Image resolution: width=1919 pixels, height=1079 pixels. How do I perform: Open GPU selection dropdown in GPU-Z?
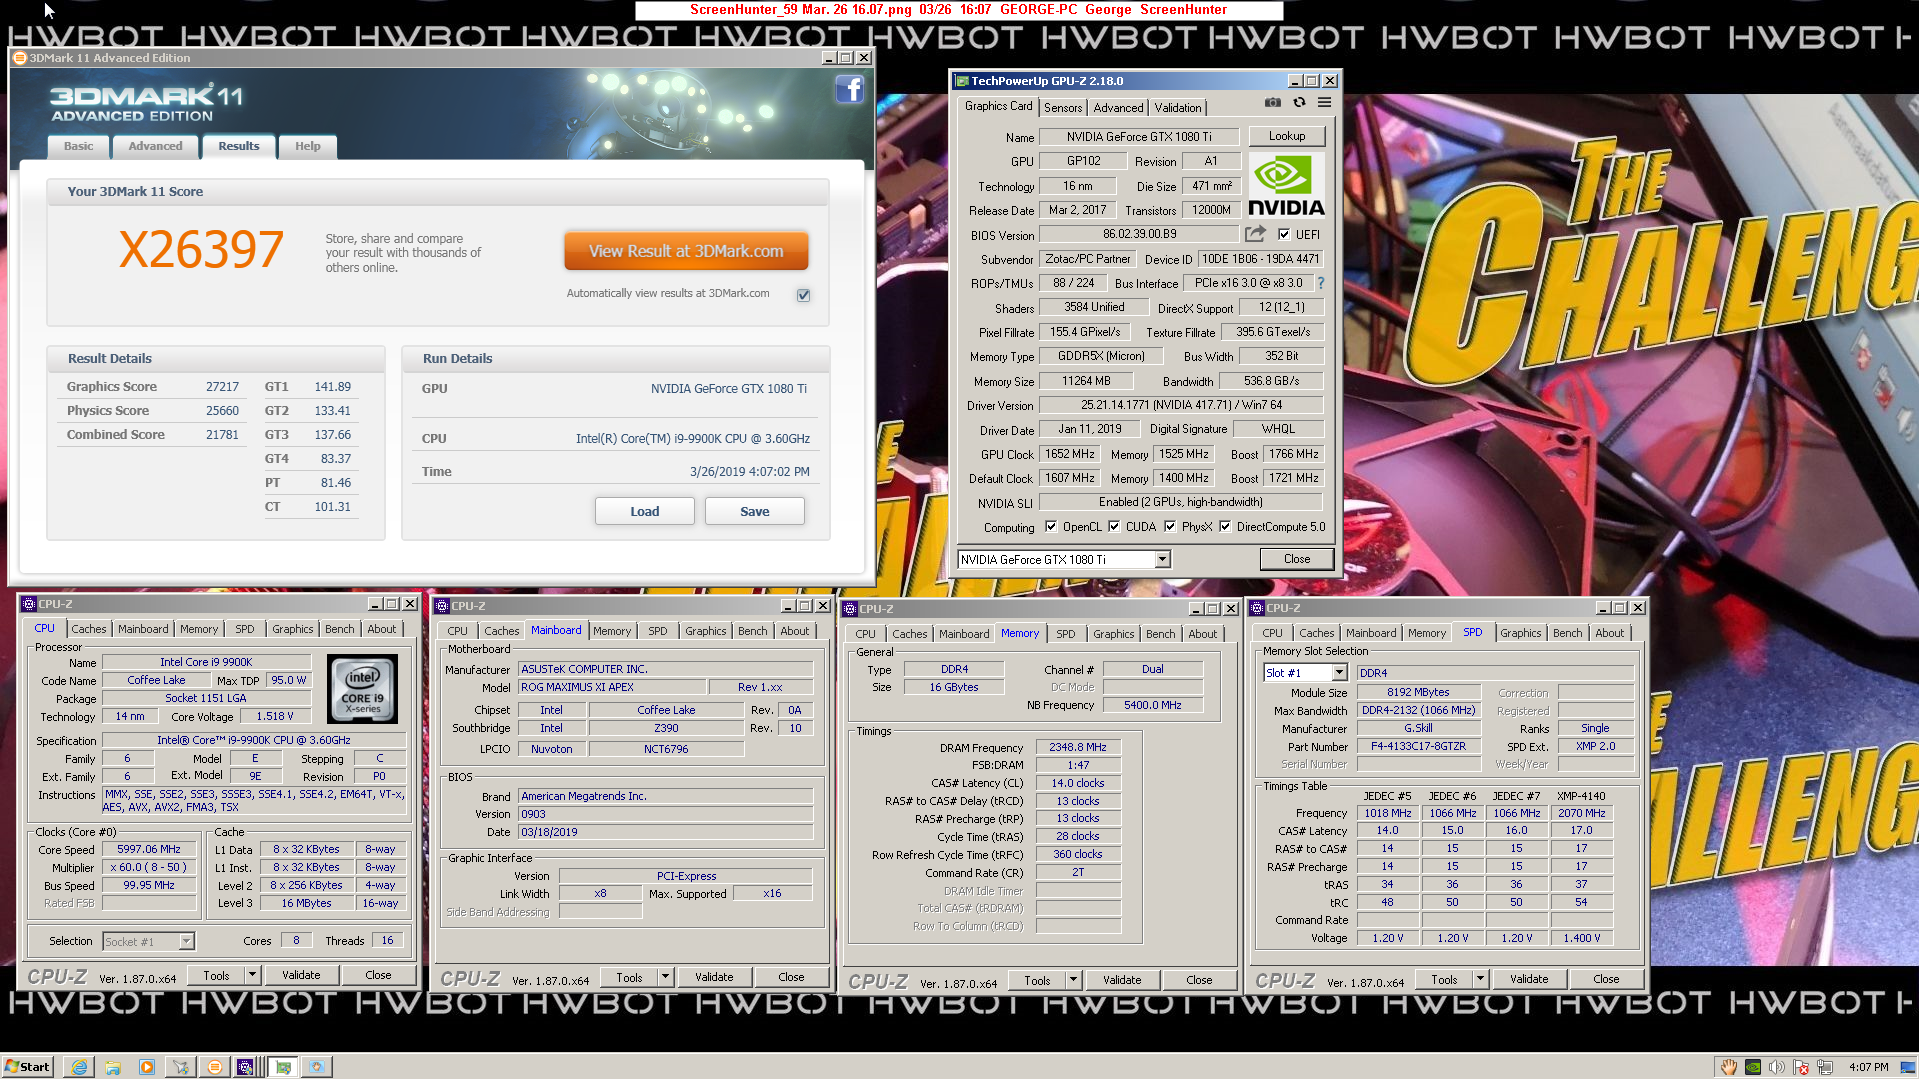click(1162, 560)
